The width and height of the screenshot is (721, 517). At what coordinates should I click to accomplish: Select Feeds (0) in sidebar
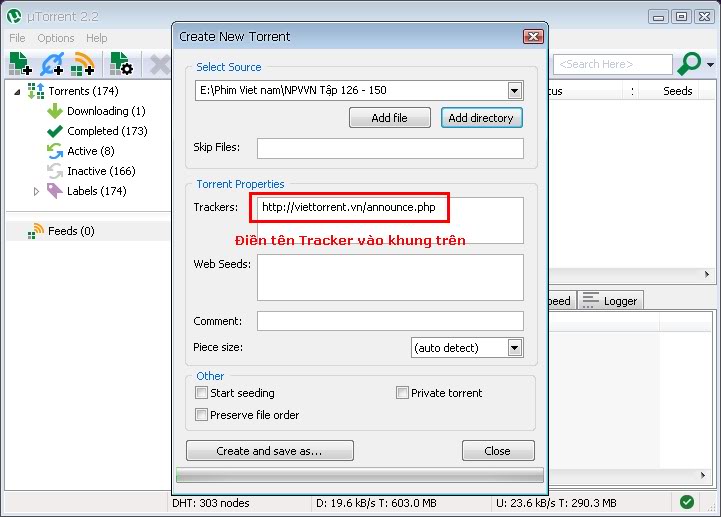(x=71, y=231)
